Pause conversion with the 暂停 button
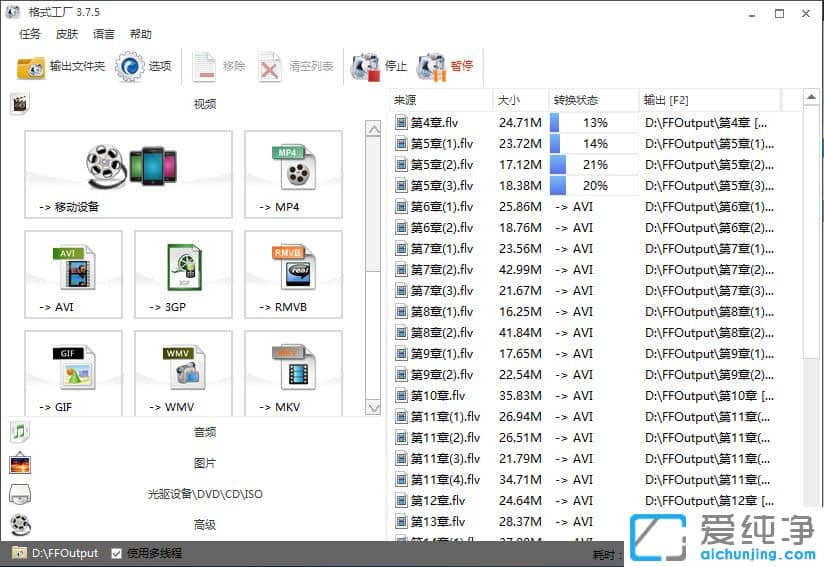This screenshot has width=824, height=567. 446,67
